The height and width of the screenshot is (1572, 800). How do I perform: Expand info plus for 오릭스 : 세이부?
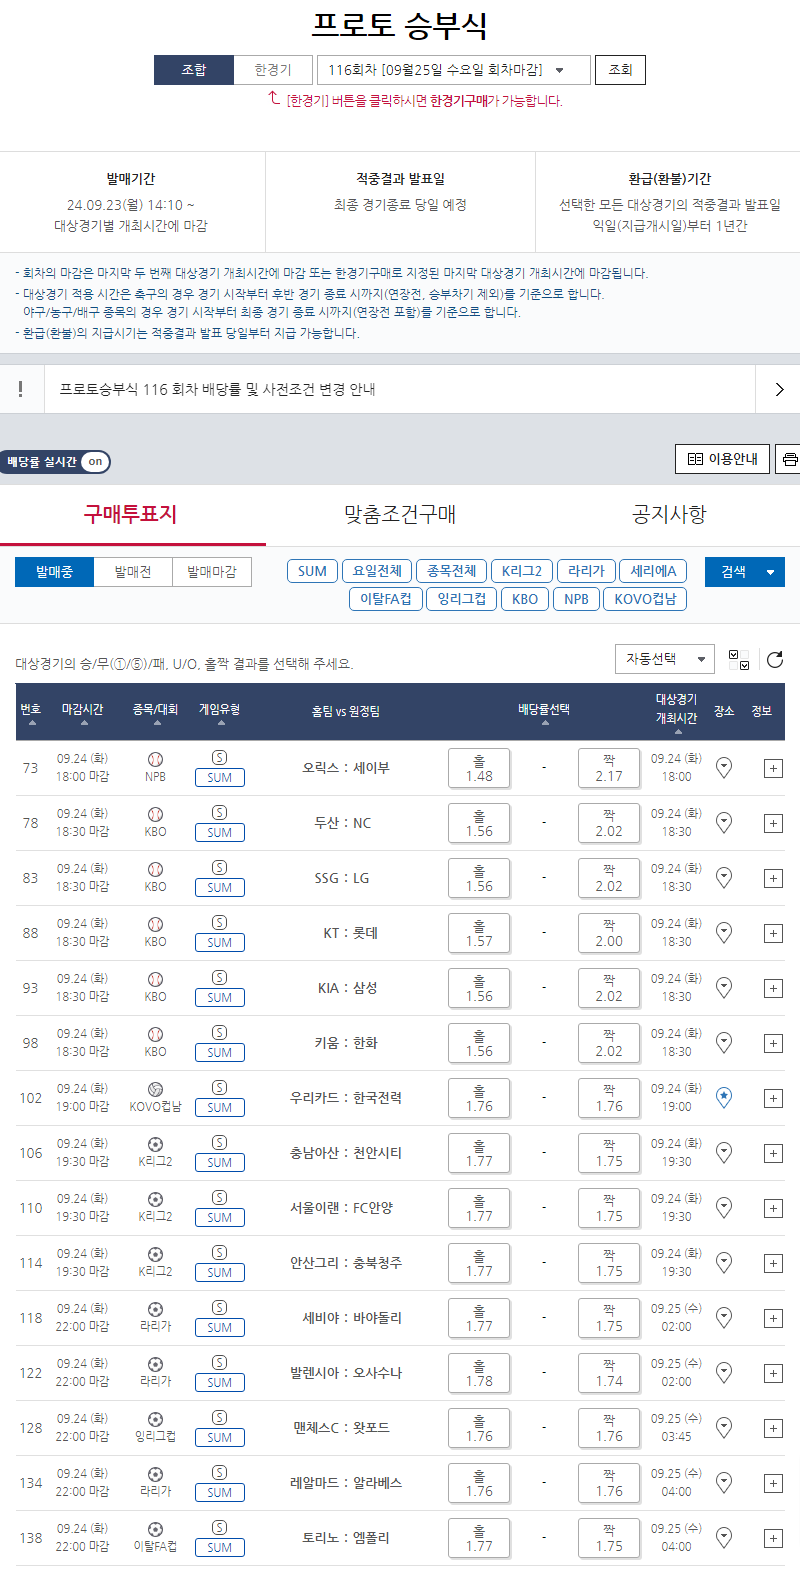[773, 768]
